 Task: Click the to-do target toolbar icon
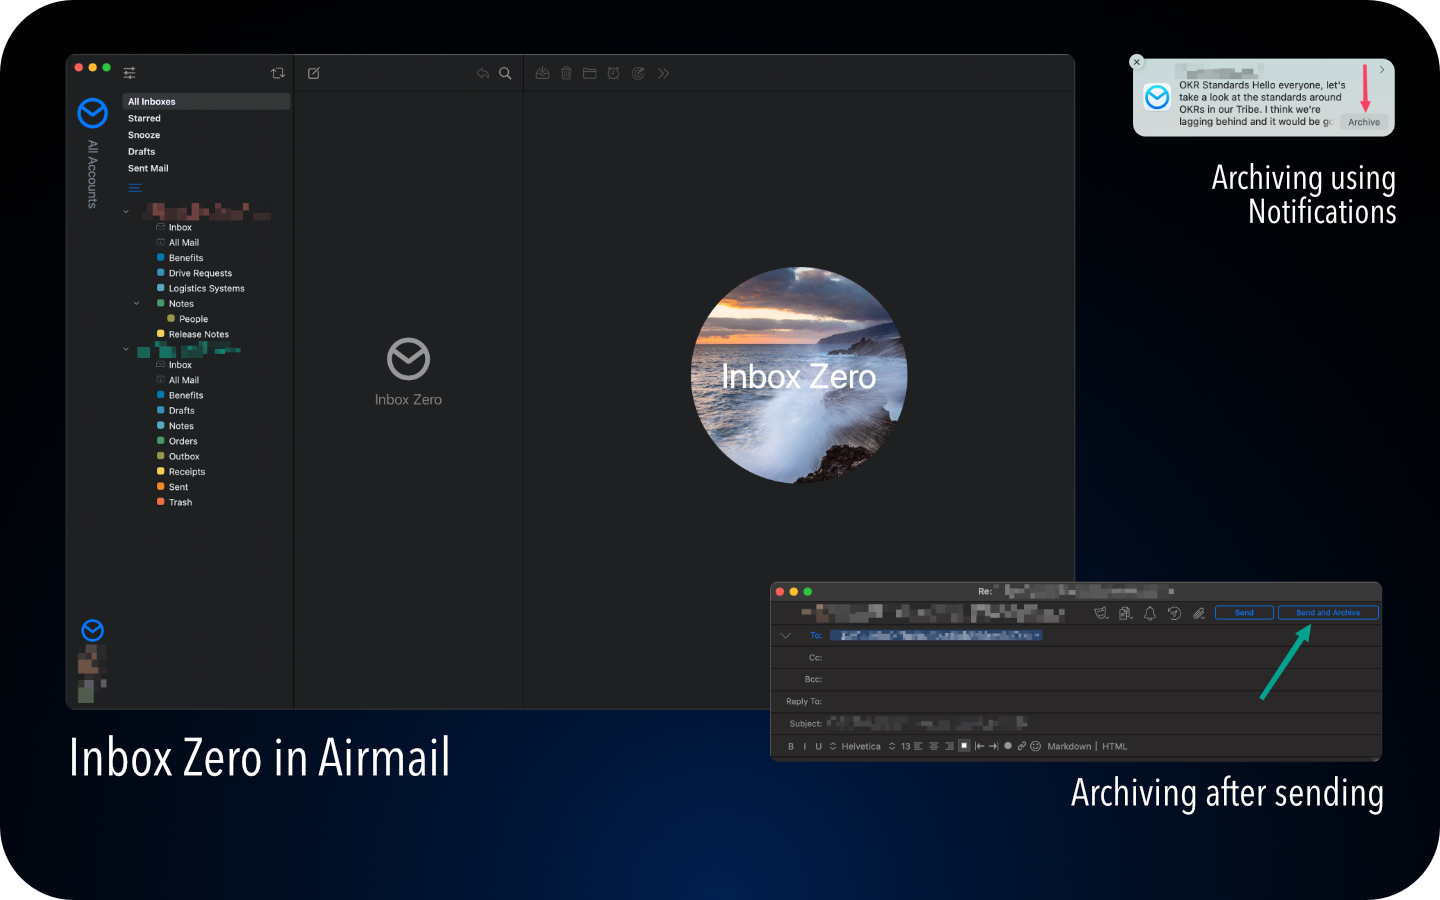(638, 73)
